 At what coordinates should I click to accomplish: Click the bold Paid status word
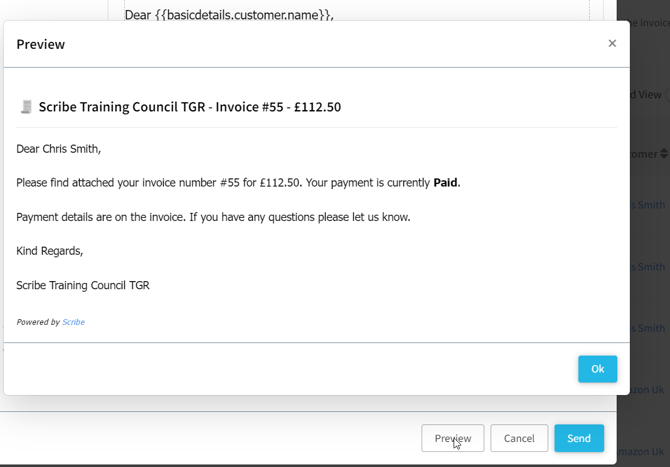click(x=445, y=183)
